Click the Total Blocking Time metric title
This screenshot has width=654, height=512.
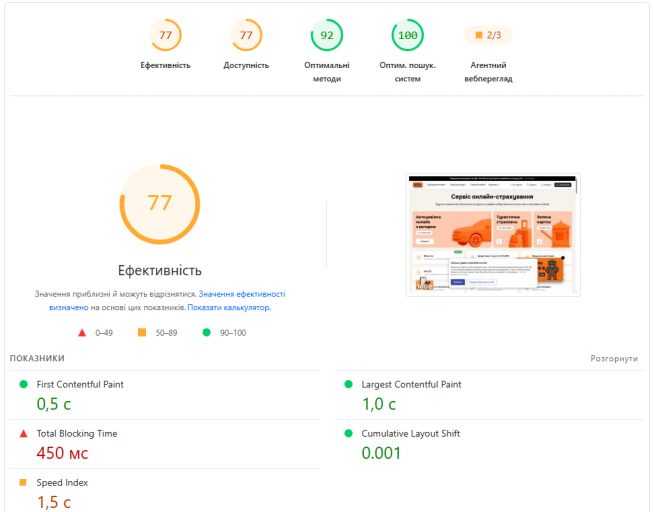(x=77, y=433)
